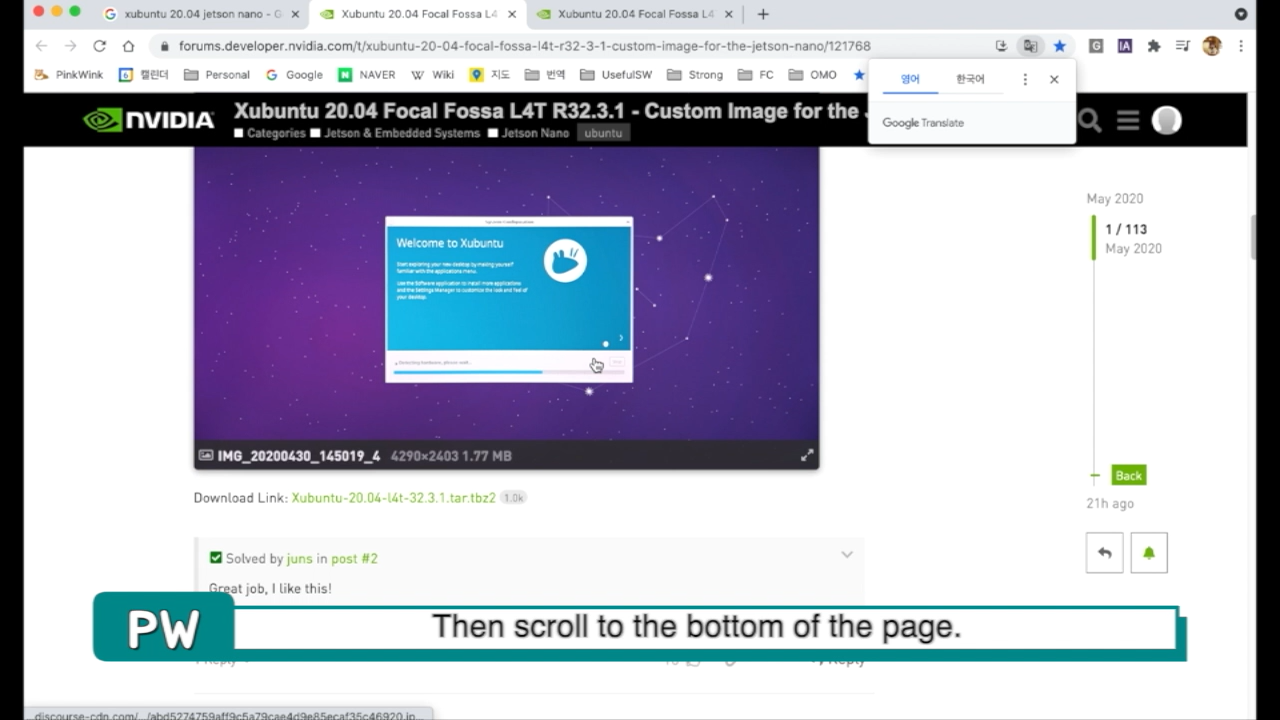Open the install/download icon in address bar
The width and height of the screenshot is (1280, 720).
(x=1001, y=46)
